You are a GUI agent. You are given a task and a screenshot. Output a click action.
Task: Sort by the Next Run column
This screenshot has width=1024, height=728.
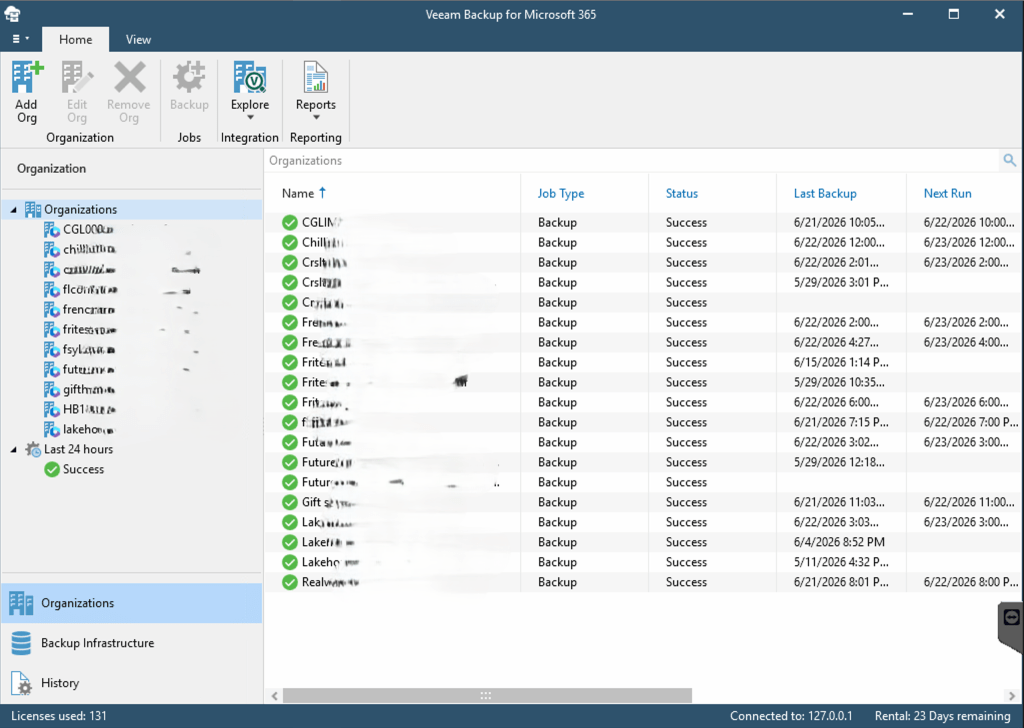tap(948, 193)
